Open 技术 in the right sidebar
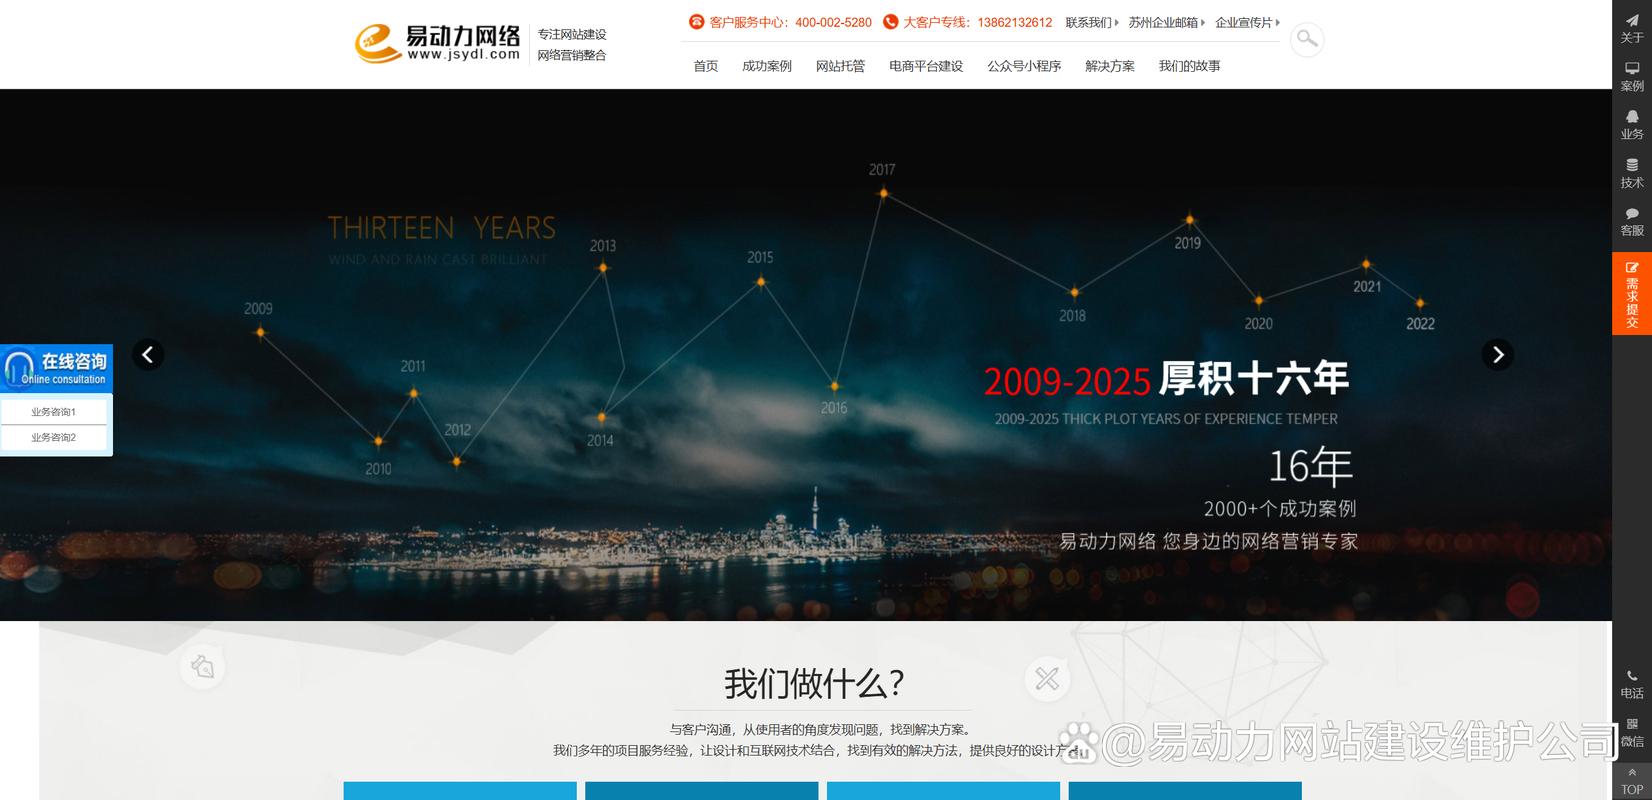 (1632, 173)
